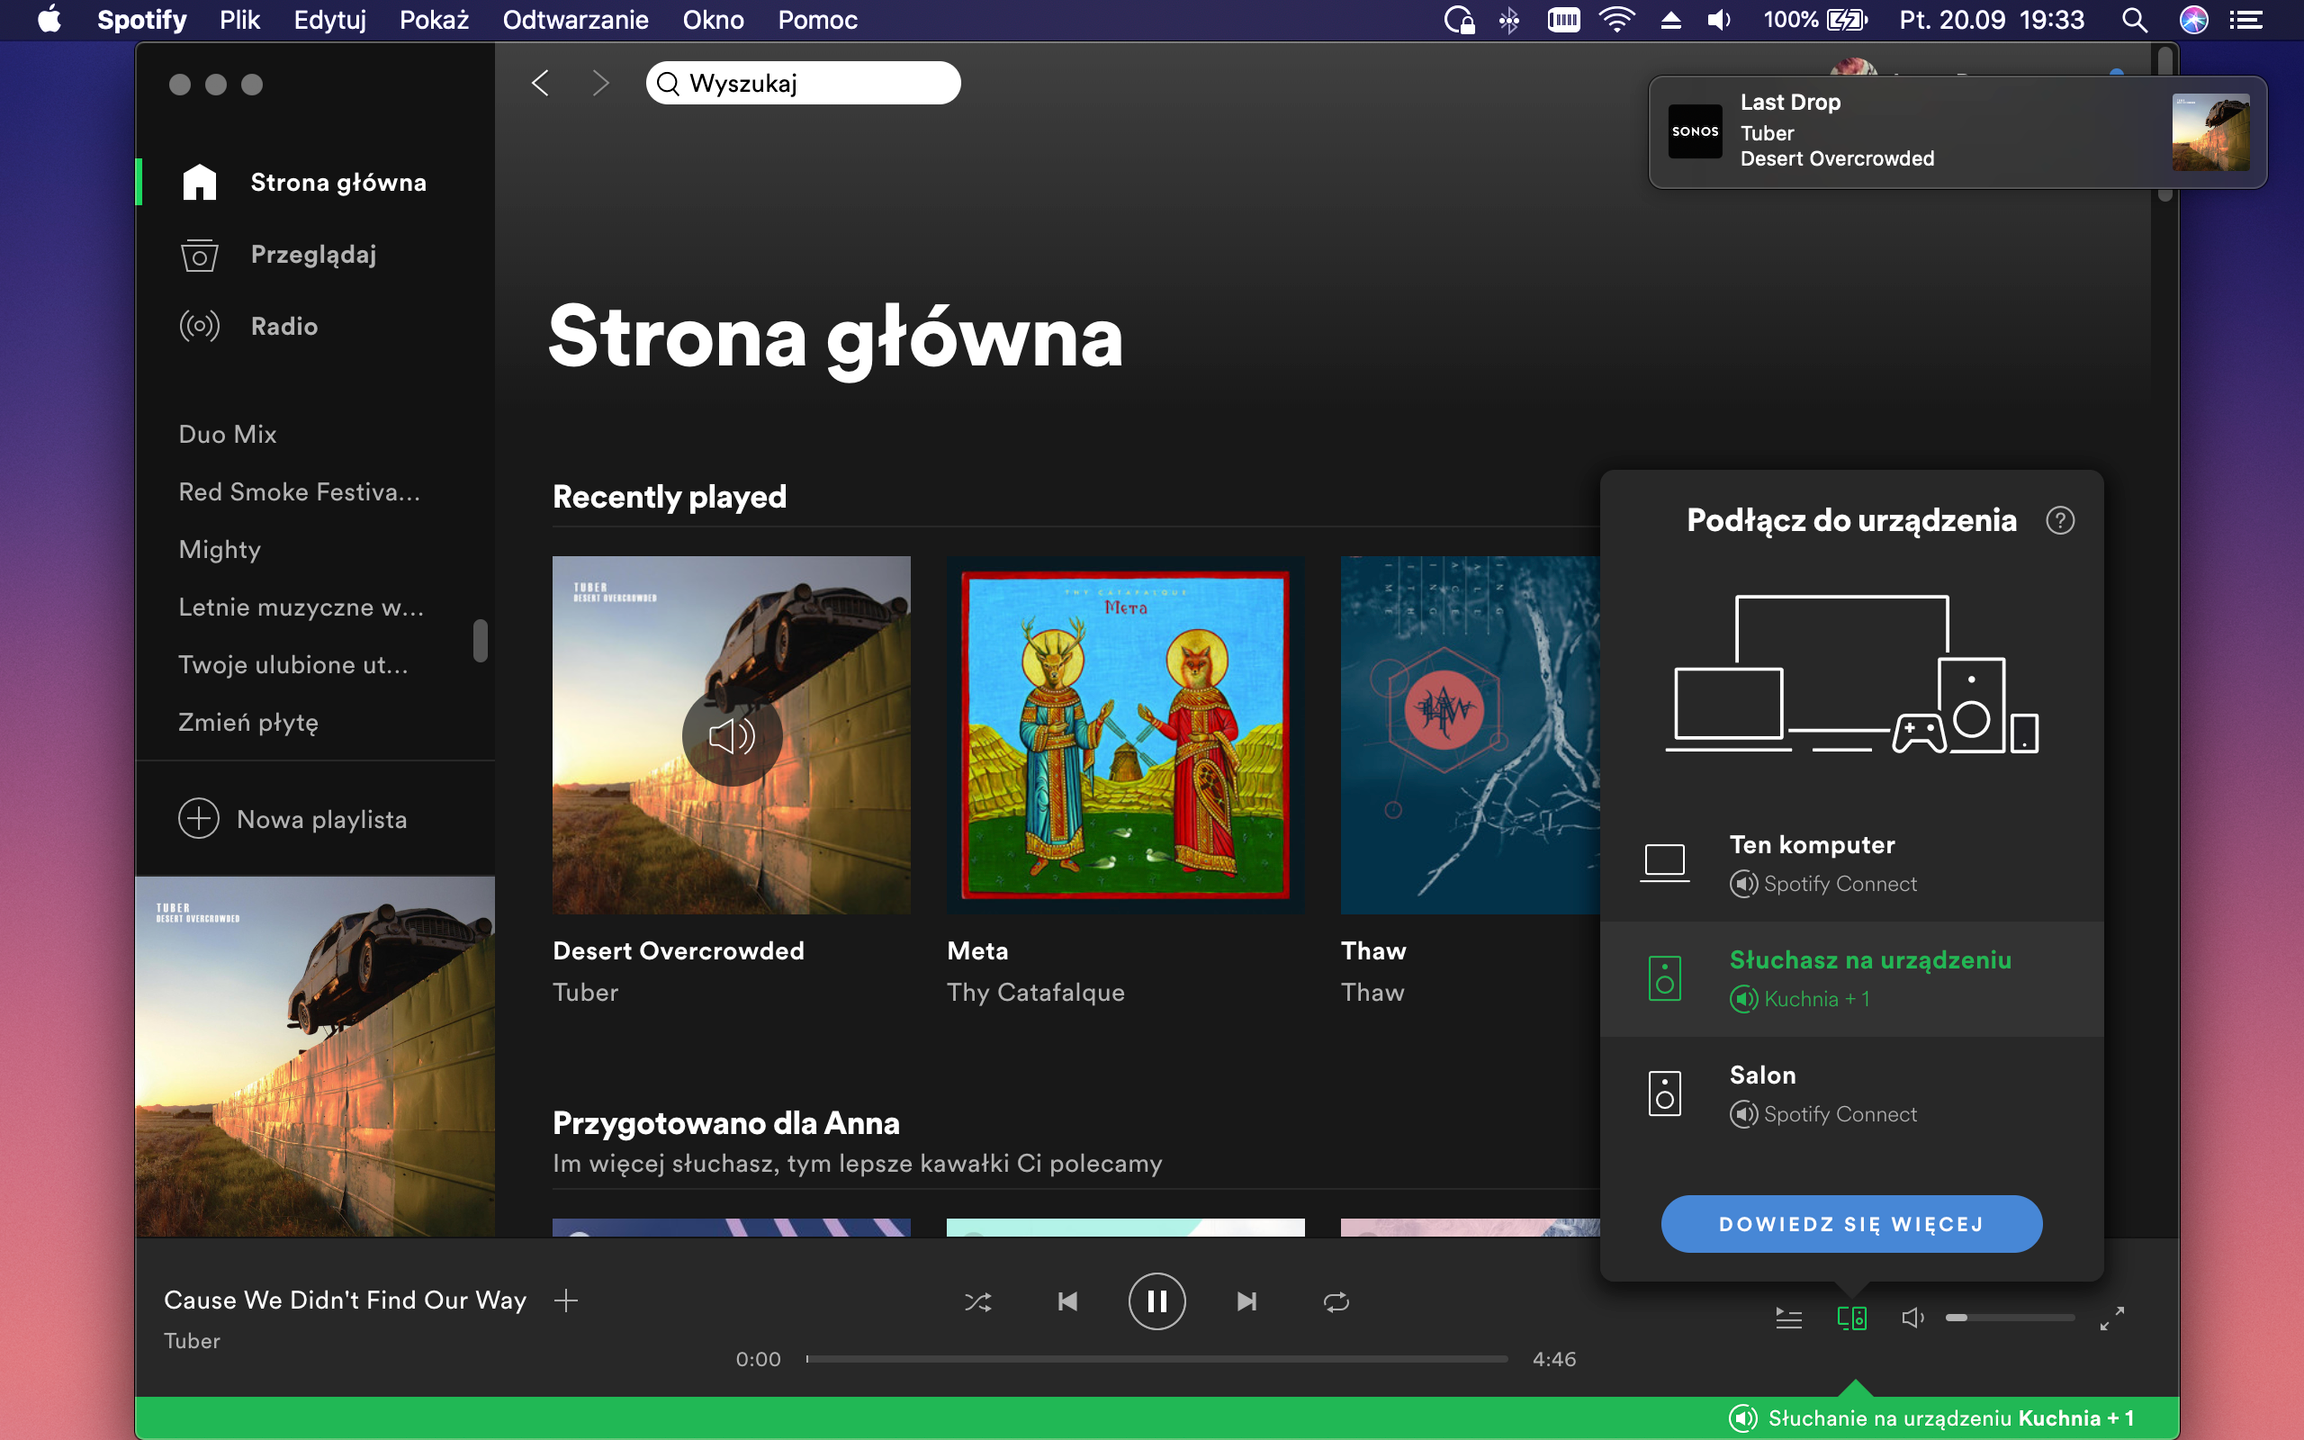
Task: Open help for Podłącz do urządzenia
Action: tap(2060, 520)
